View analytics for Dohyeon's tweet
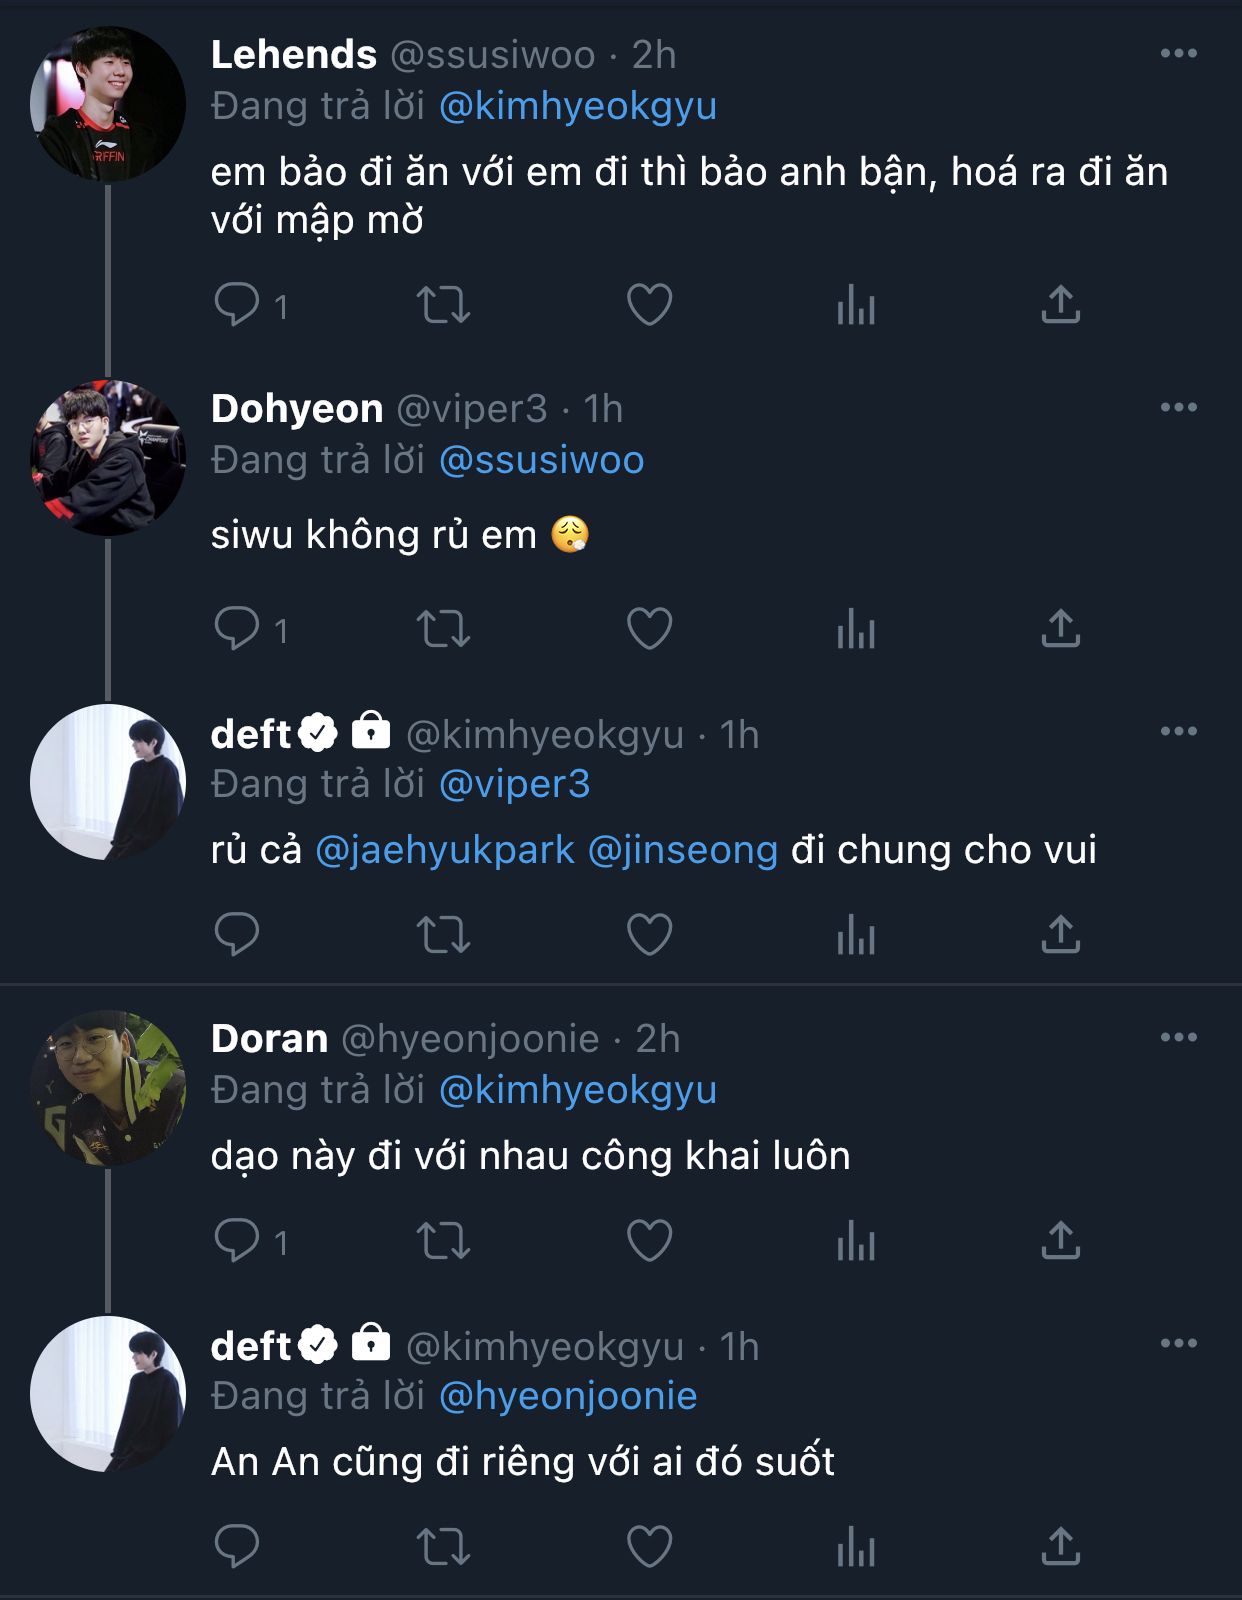Screen dimensions: 1242x1600 click(x=856, y=629)
